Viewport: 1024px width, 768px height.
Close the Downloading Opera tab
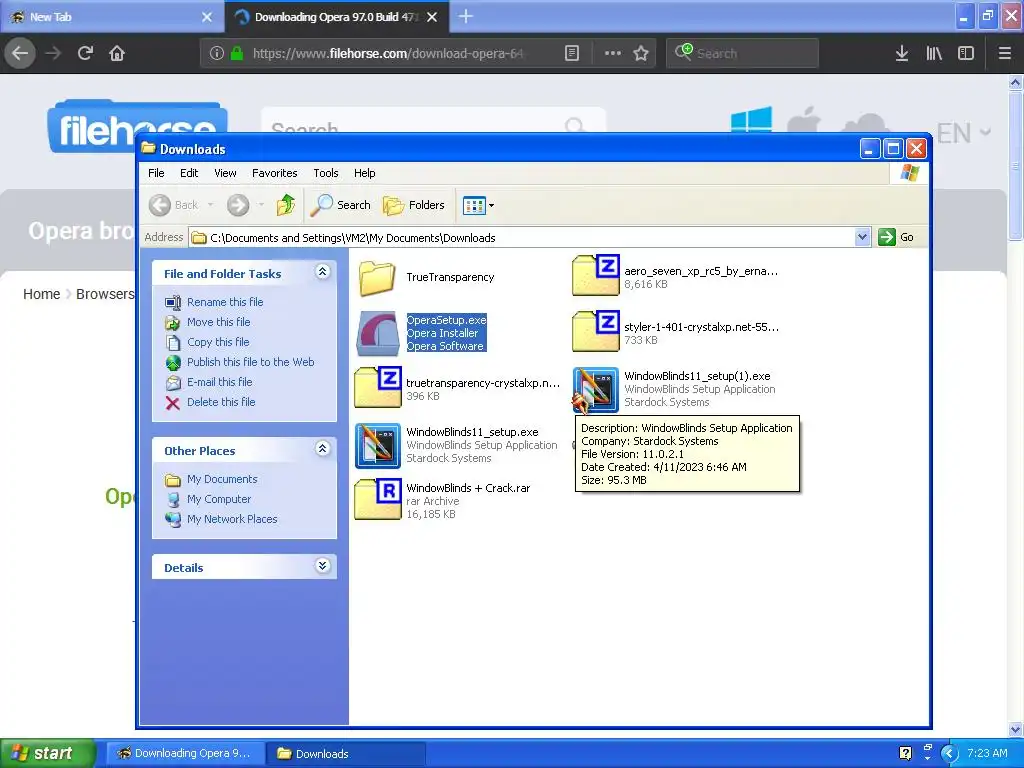(432, 17)
